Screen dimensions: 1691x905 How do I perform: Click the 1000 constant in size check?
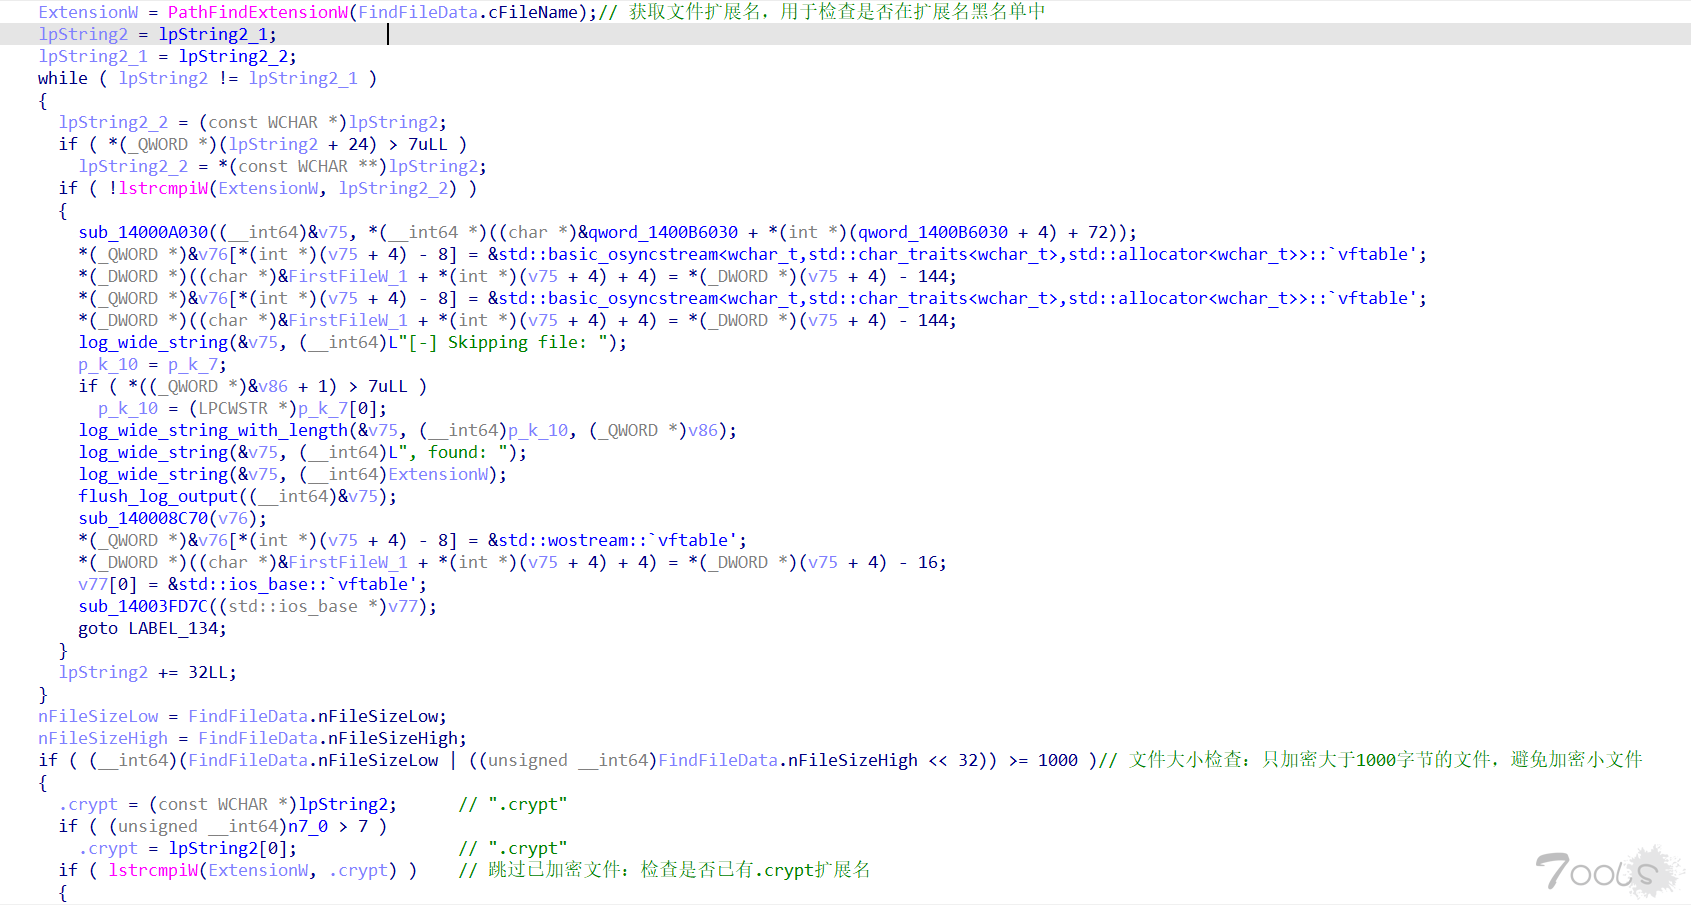pos(1057,760)
